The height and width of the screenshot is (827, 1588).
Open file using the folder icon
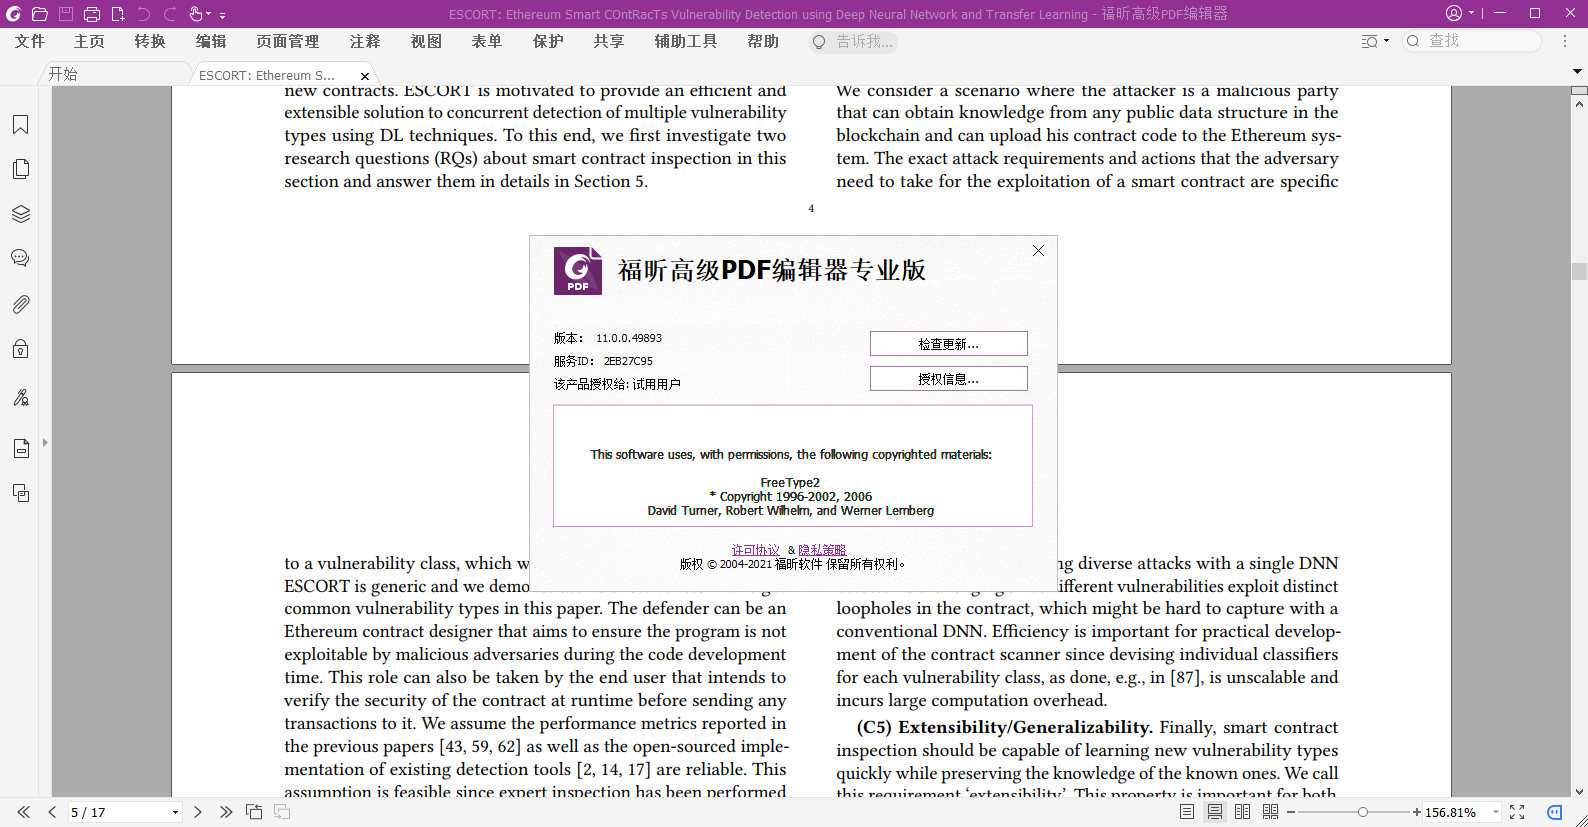pos(40,14)
